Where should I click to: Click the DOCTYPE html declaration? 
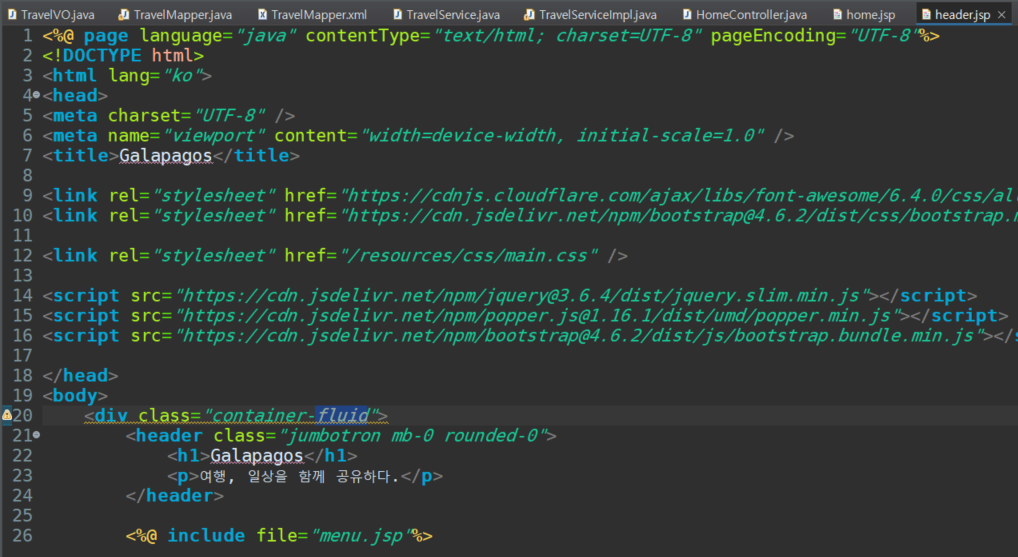[x=123, y=56]
